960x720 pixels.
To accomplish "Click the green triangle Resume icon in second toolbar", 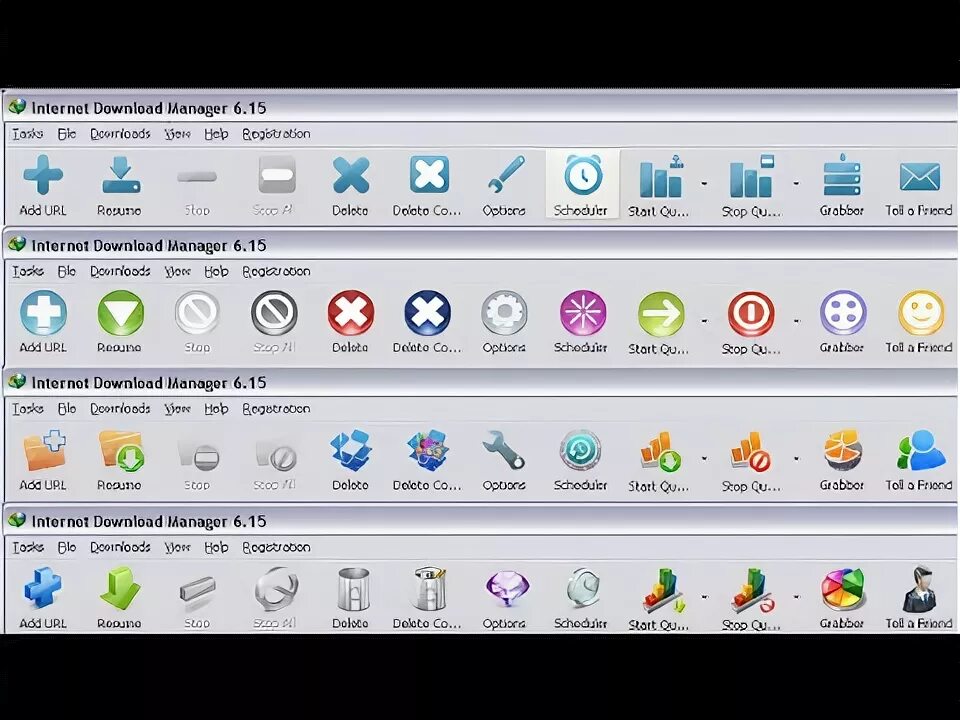I will click(x=121, y=312).
